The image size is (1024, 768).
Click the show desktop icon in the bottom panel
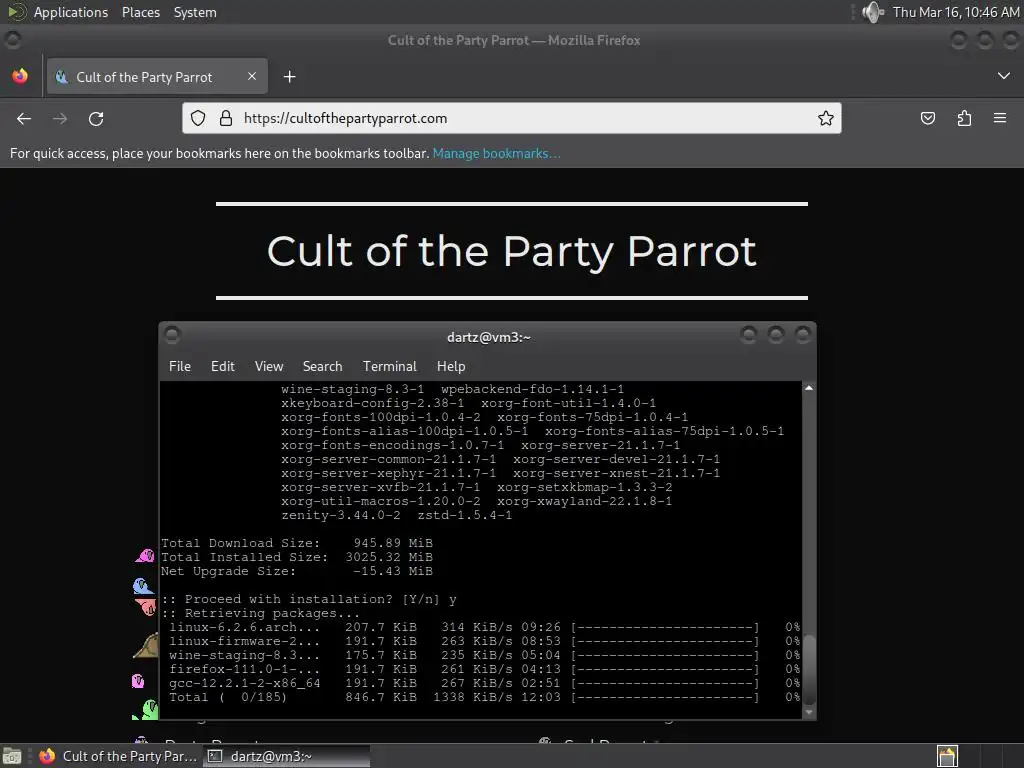tap(12, 756)
